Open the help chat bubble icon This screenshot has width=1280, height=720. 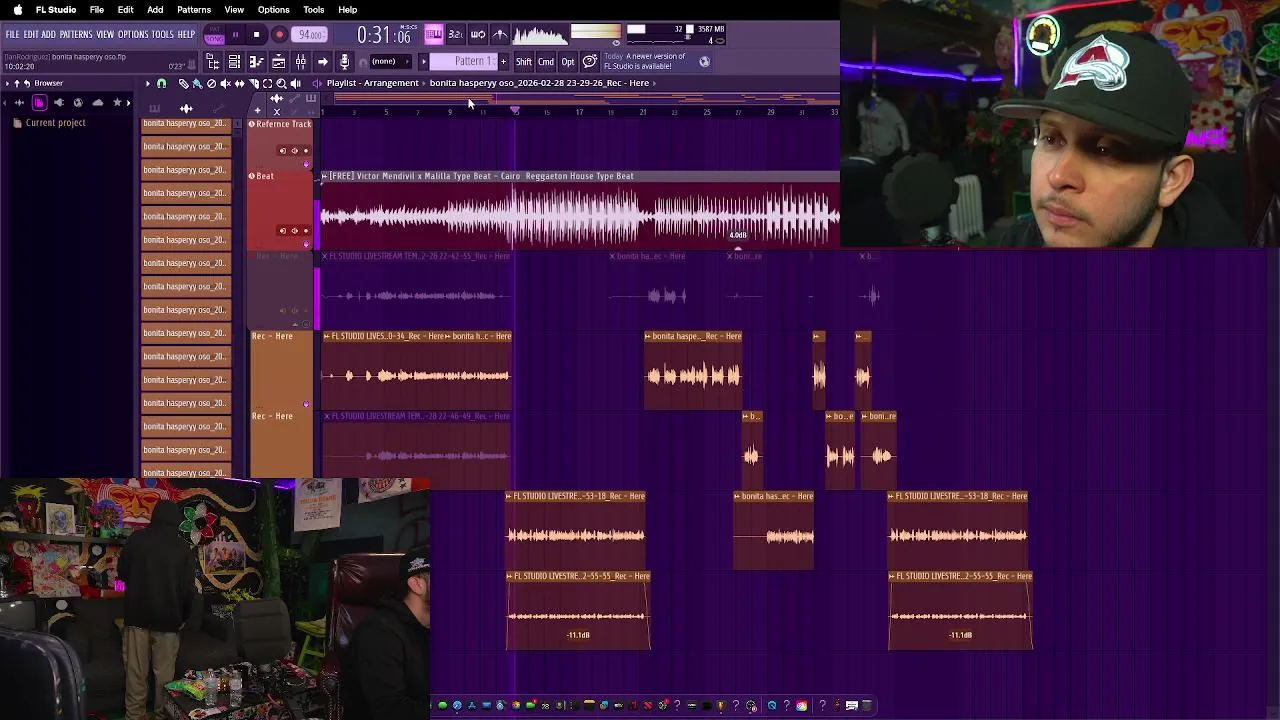point(592,62)
